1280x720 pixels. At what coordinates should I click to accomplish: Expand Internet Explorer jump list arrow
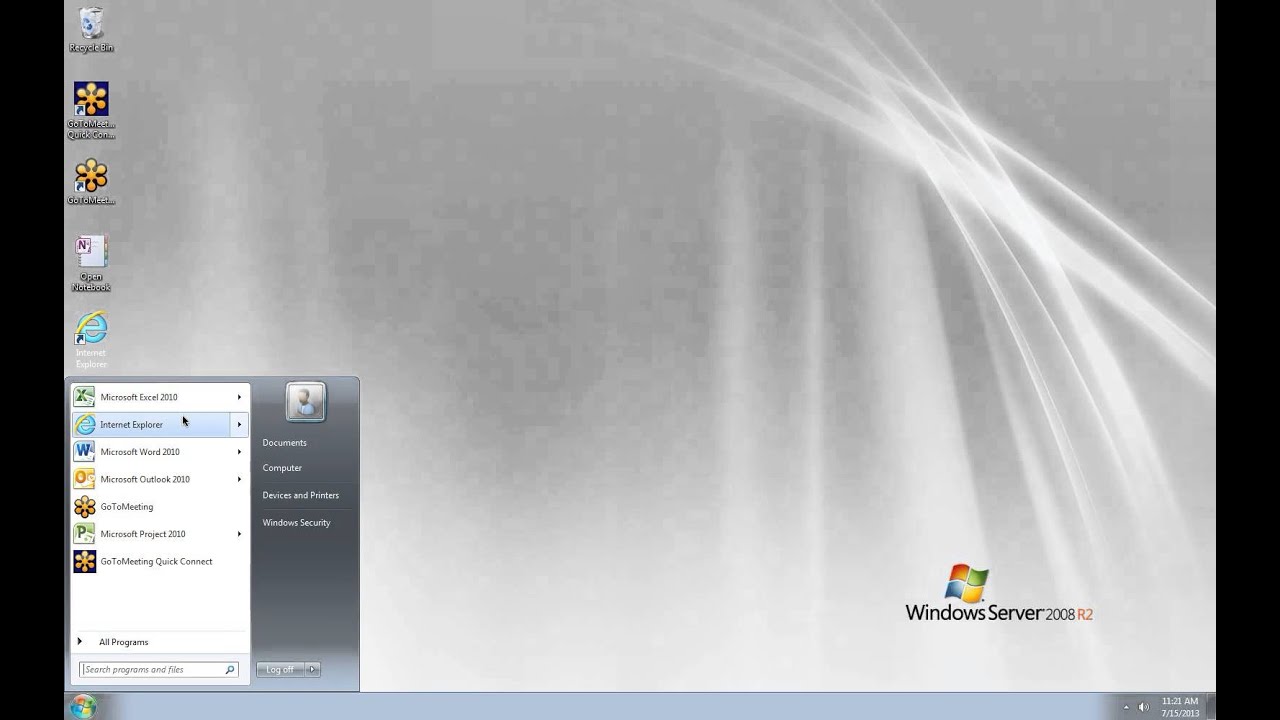point(239,424)
